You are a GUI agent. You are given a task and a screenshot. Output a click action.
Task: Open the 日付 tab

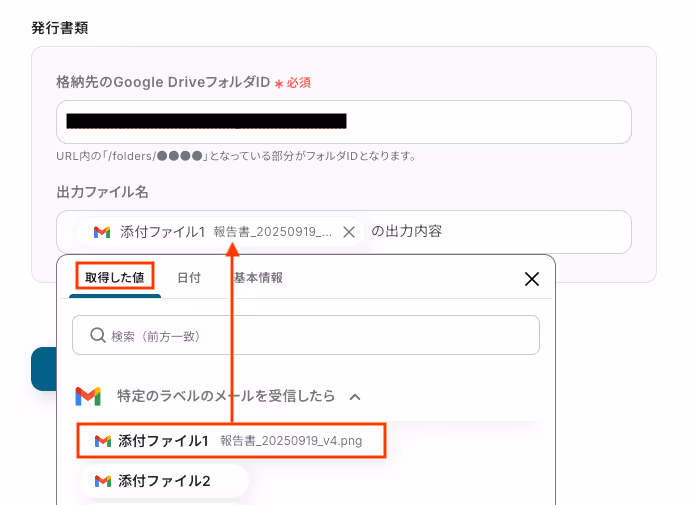click(x=189, y=278)
